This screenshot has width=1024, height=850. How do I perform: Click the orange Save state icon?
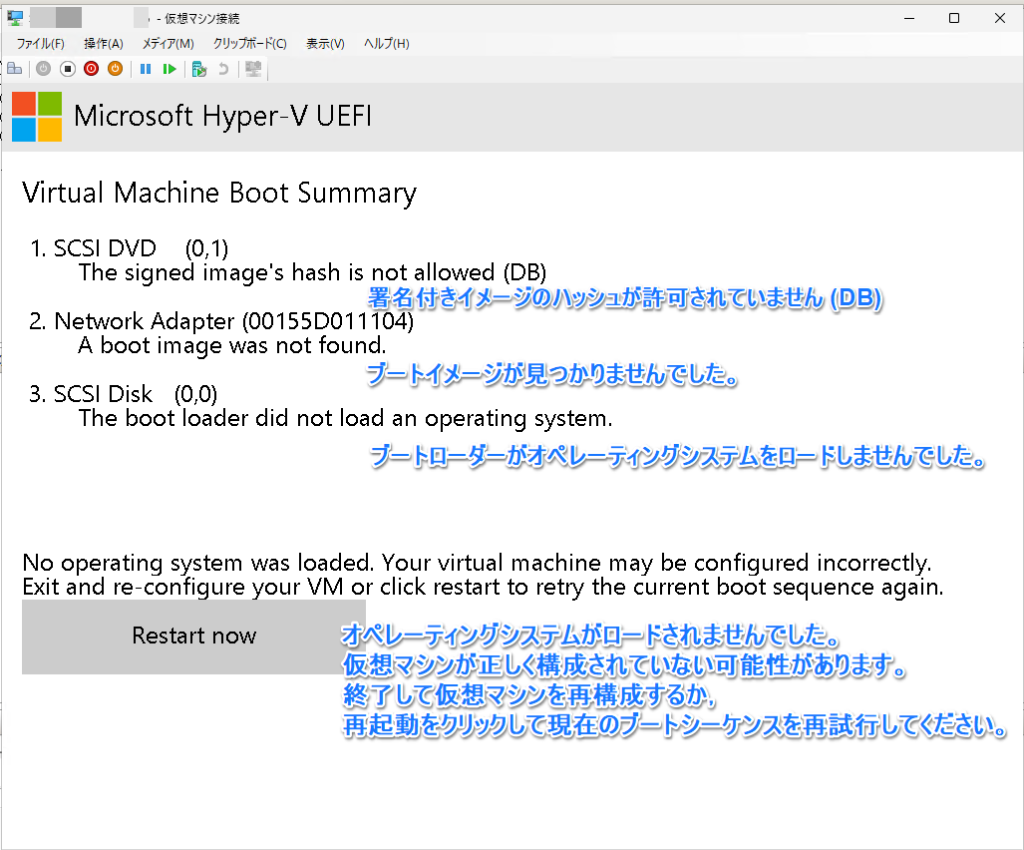115,69
